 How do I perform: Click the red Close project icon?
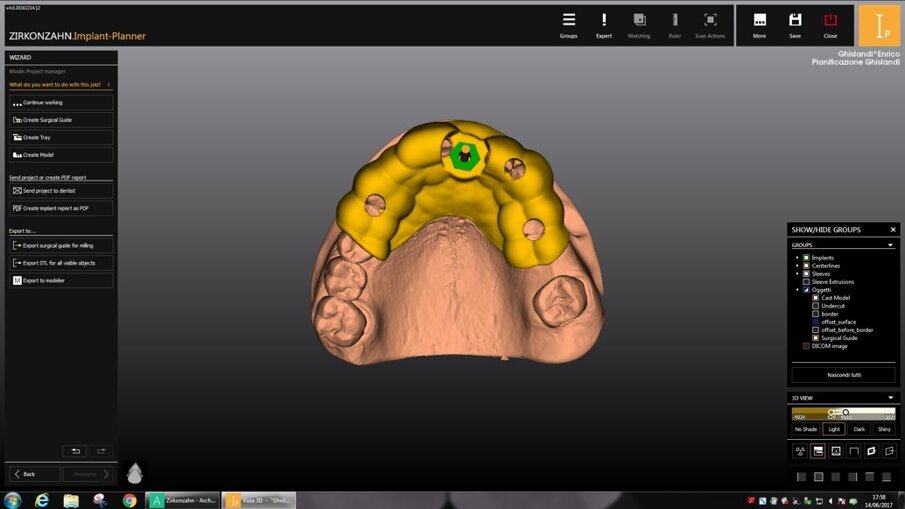[x=830, y=26]
